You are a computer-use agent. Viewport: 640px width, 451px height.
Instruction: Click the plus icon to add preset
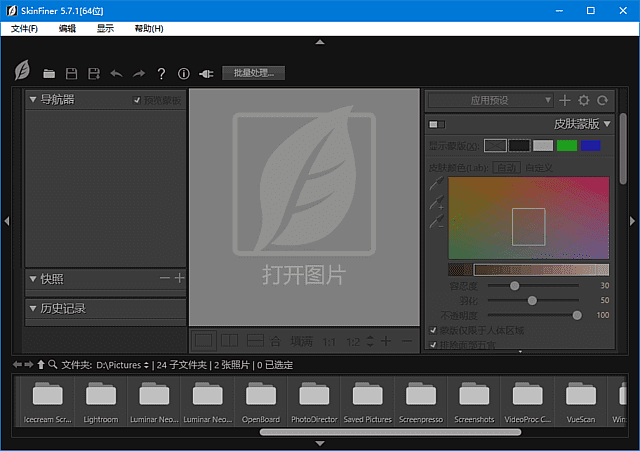(565, 100)
